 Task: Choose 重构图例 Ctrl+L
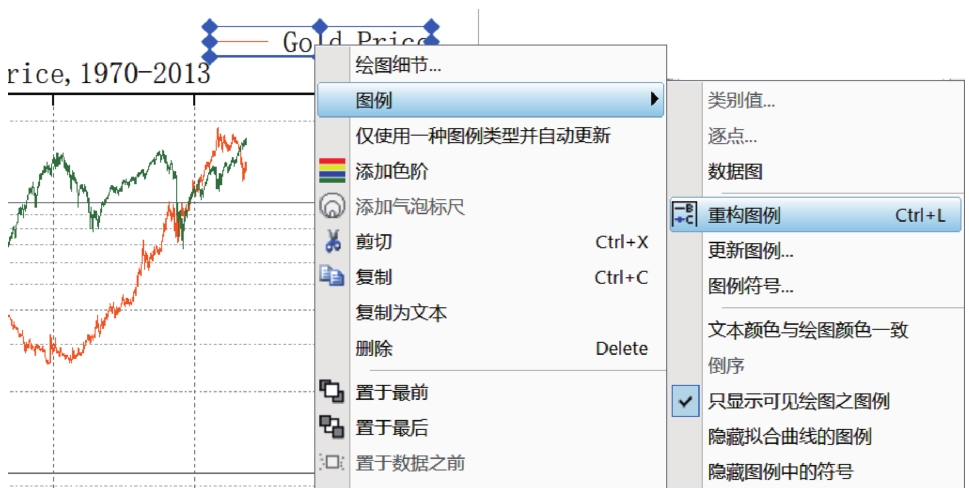[x=816, y=215]
